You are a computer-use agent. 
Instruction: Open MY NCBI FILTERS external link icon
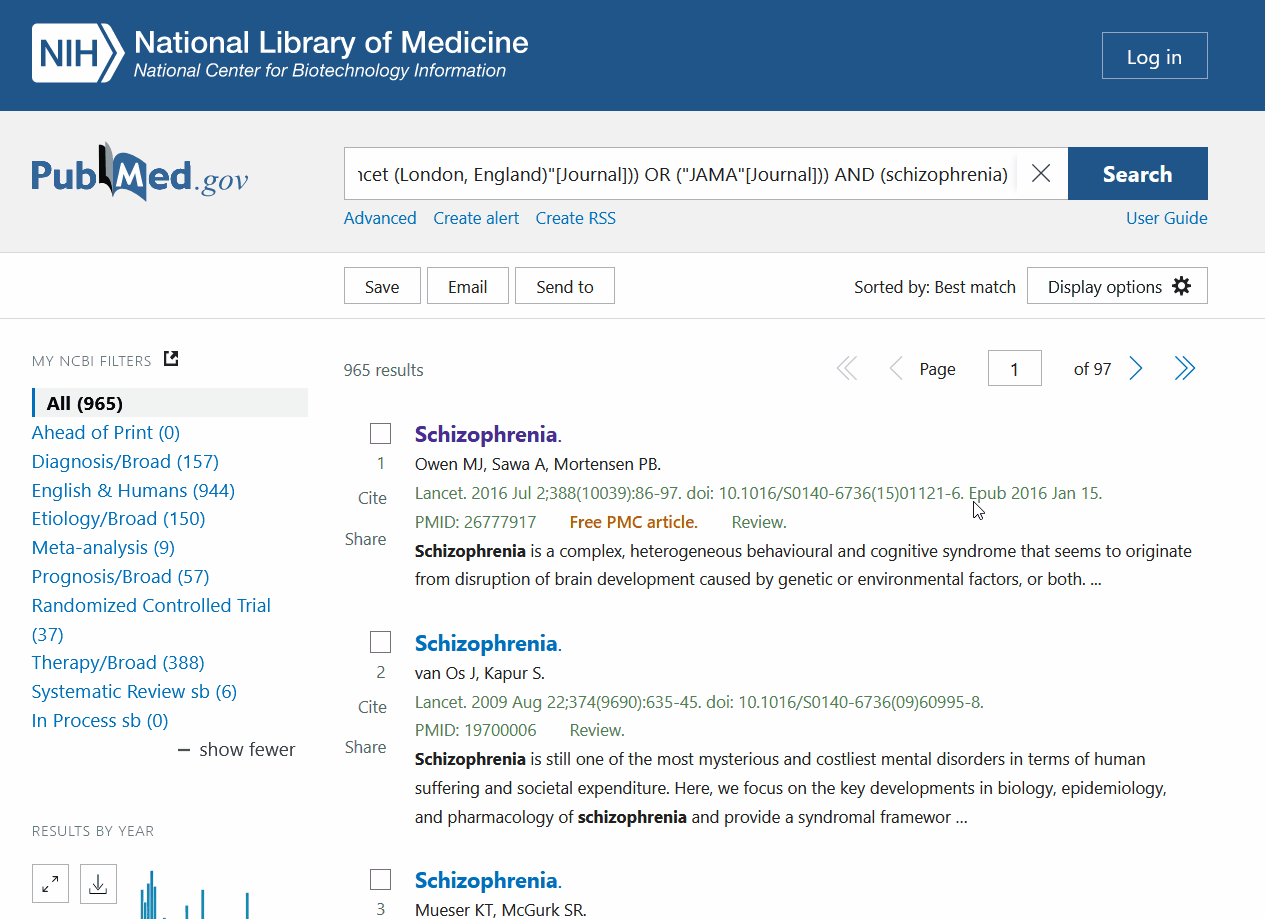[170, 358]
